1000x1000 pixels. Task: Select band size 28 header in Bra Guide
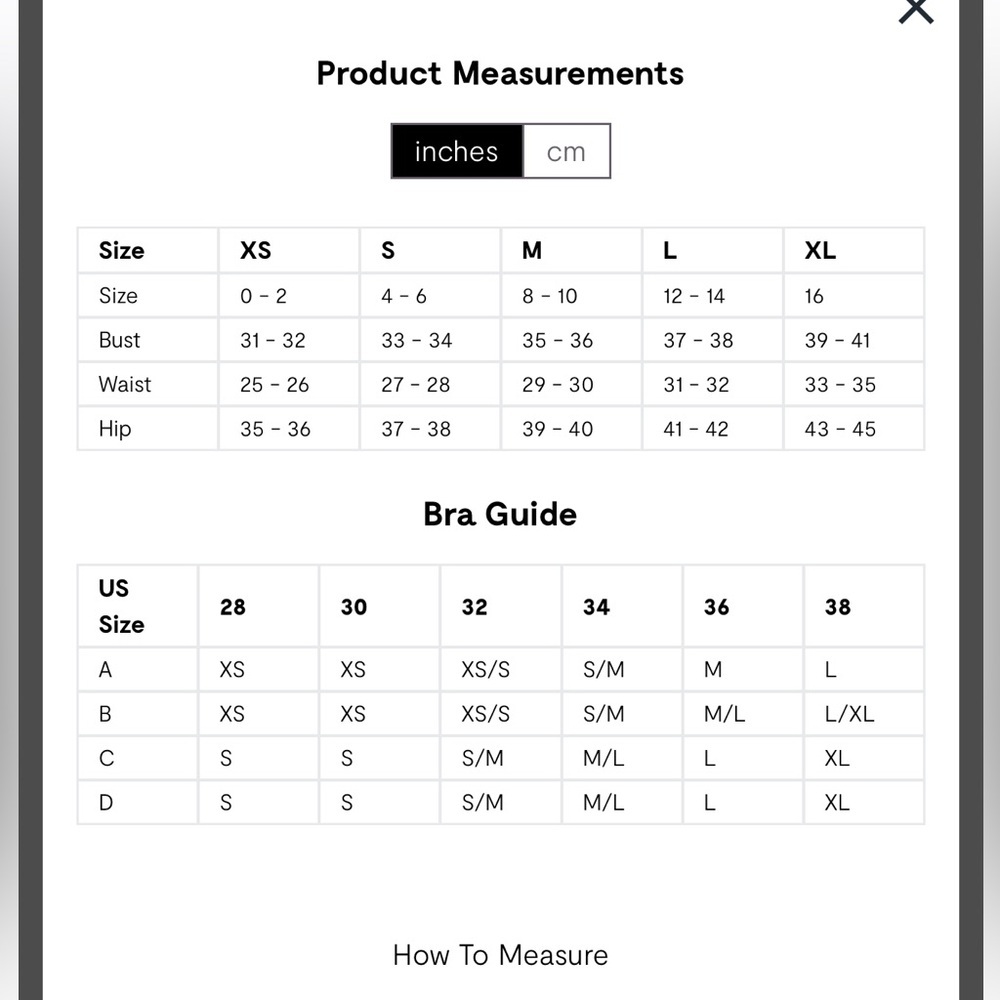click(x=232, y=607)
